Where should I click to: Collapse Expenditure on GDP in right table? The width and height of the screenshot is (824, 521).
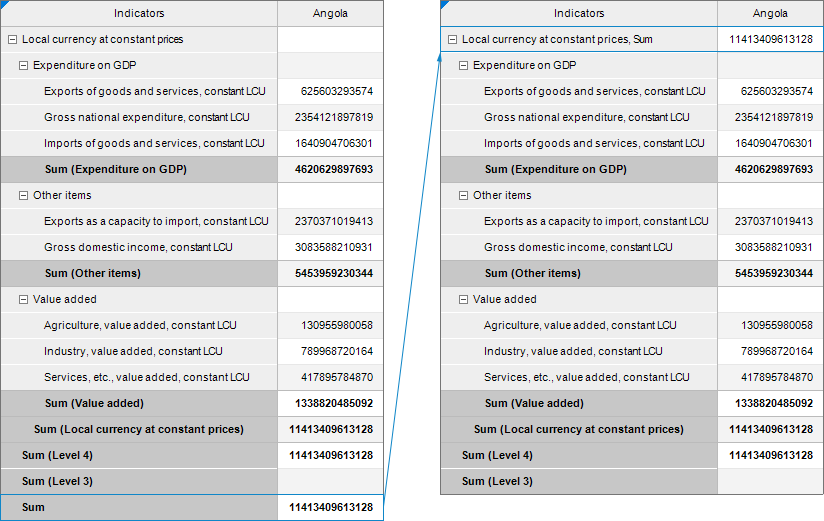click(463, 66)
